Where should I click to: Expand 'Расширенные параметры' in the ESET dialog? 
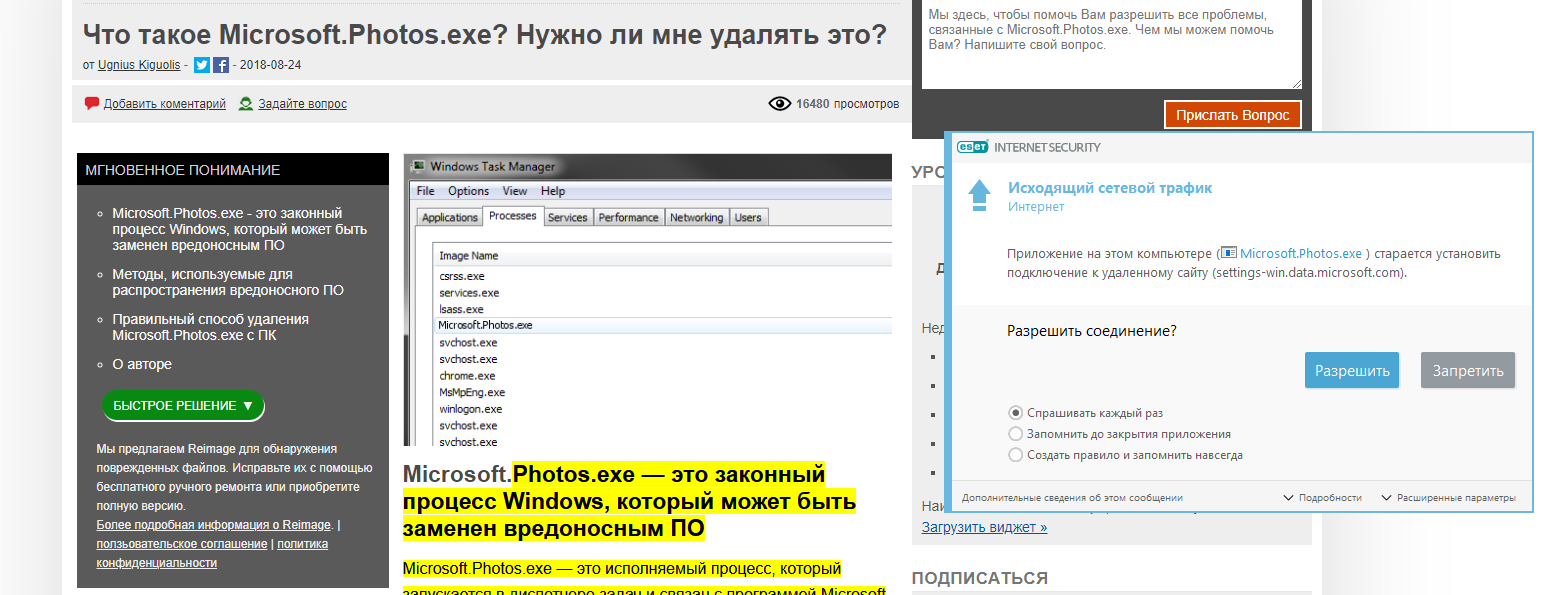tap(1449, 498)
